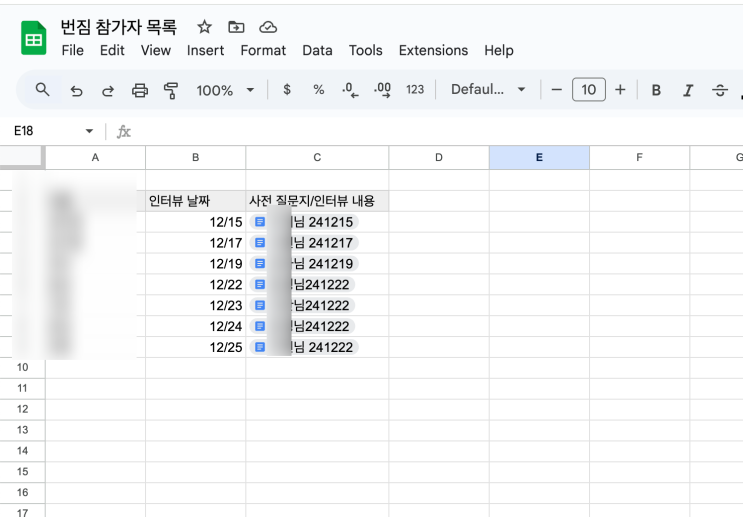Select row 10 header
743x517 pixels.
22,368
